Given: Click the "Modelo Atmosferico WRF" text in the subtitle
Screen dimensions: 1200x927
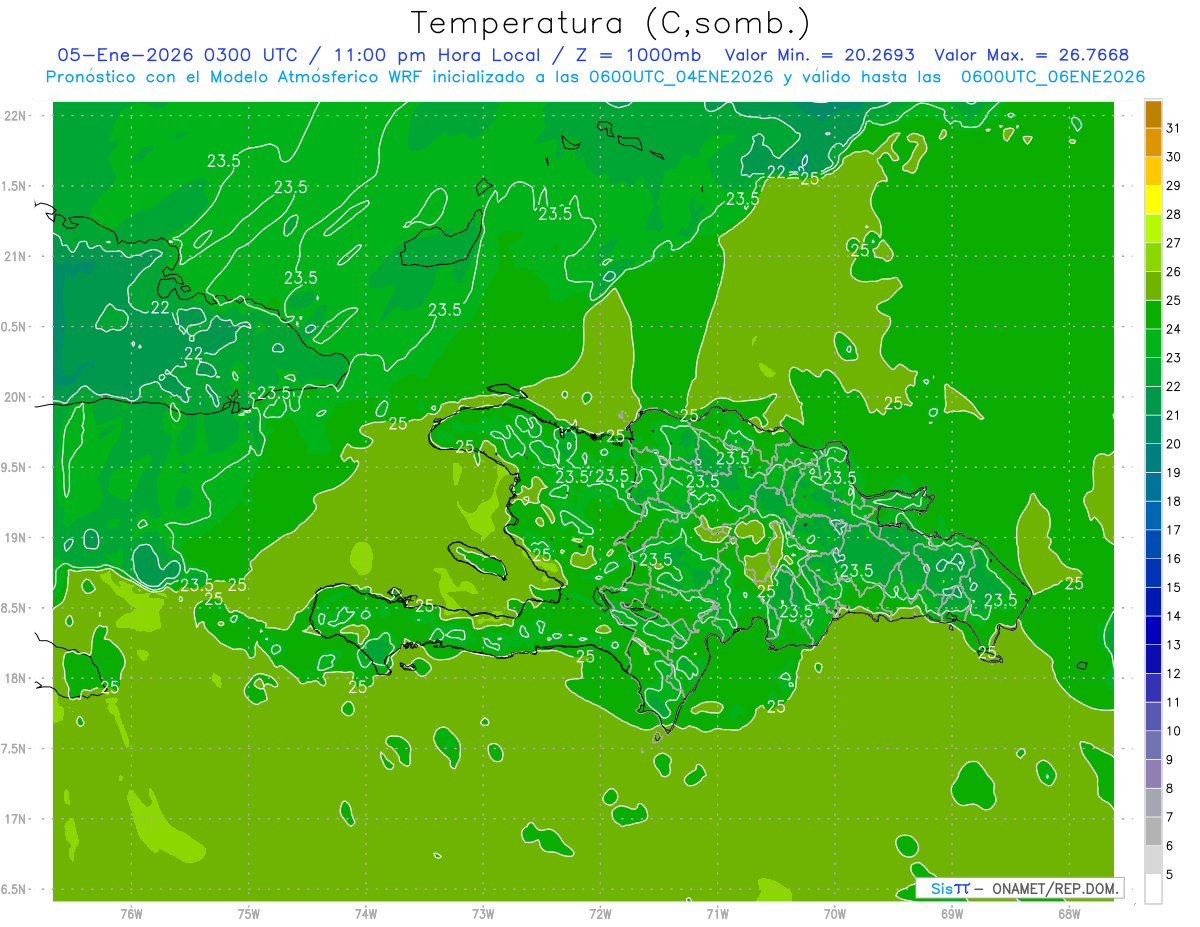Looking at the screenshot, I should (x=315, y=77).
